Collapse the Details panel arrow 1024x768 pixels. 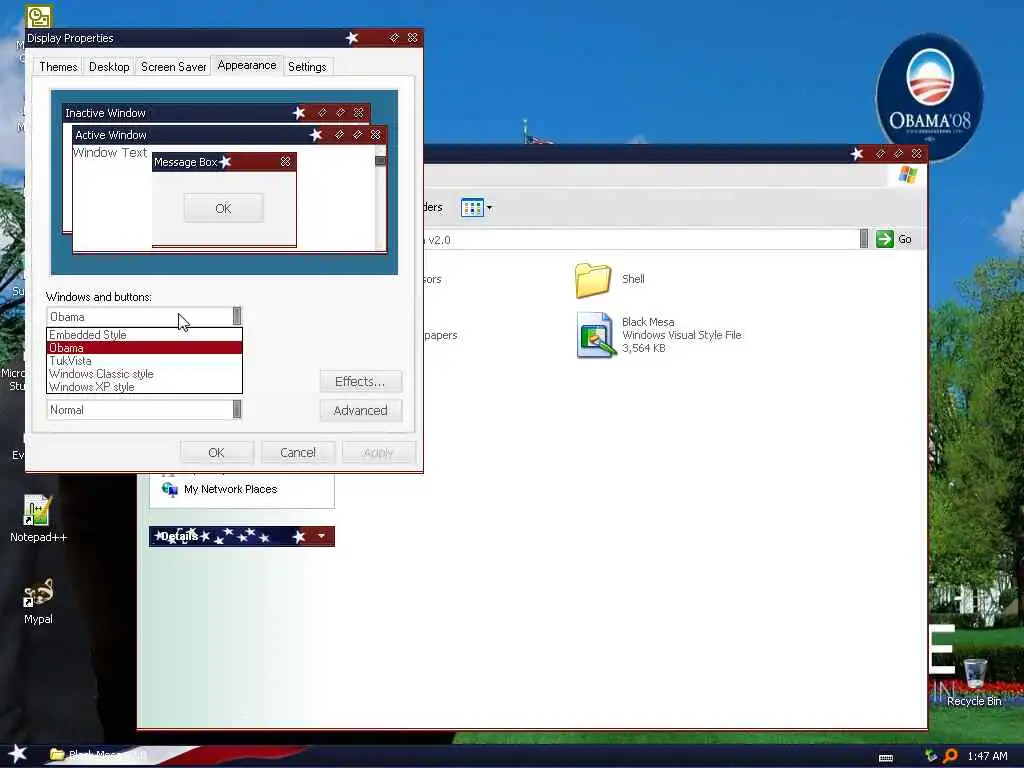click(321, 536)
